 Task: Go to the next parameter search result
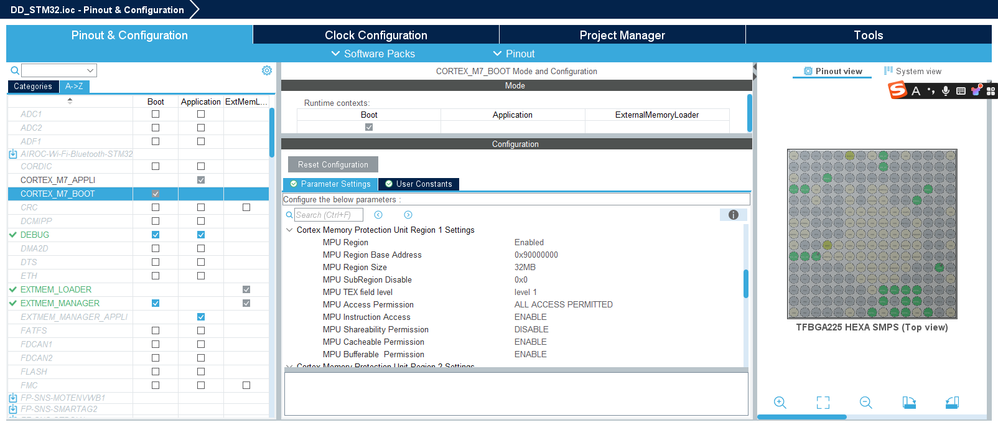(x=408, y=215)
